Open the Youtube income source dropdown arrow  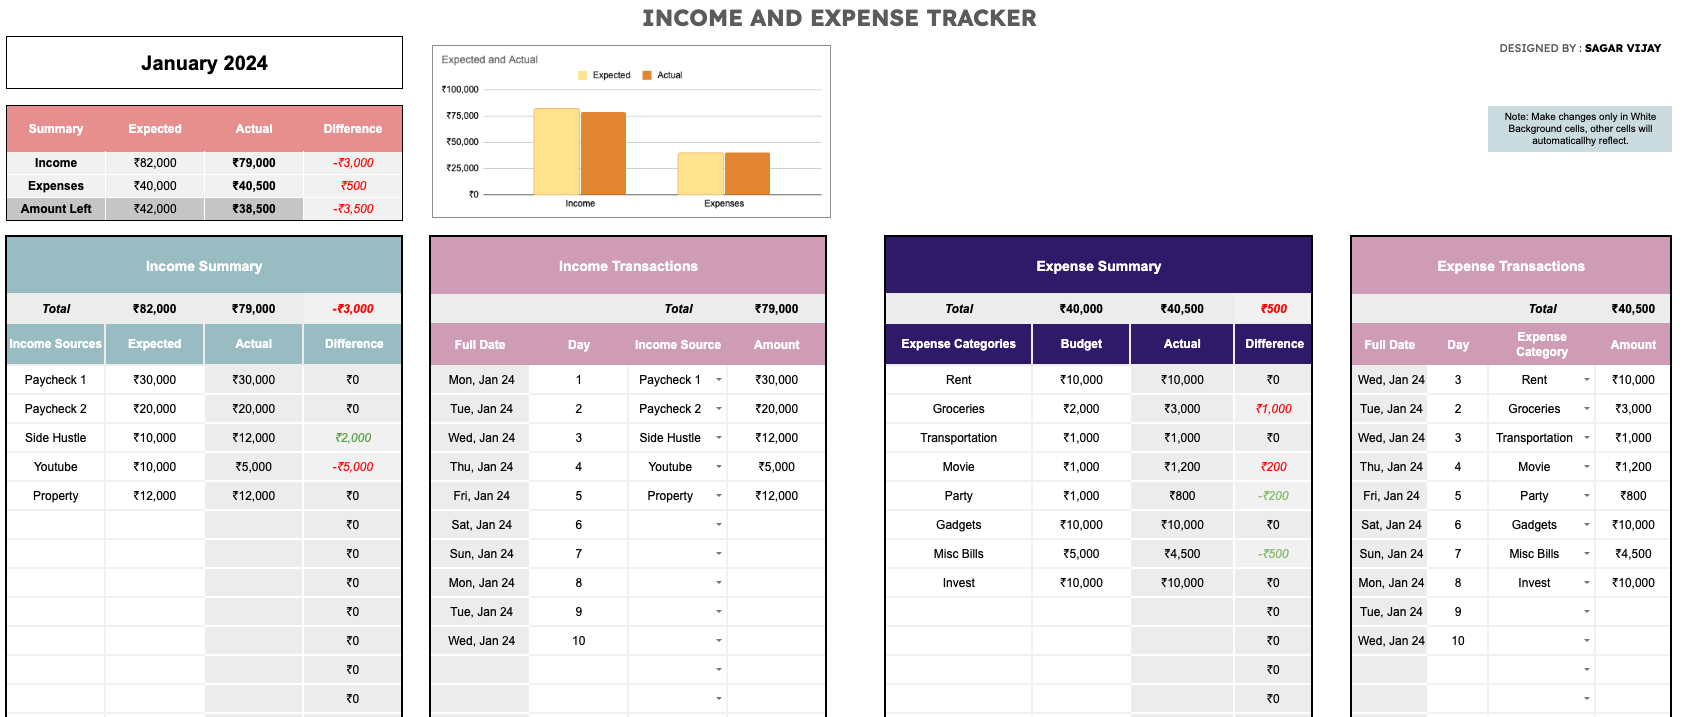(718, 467)
